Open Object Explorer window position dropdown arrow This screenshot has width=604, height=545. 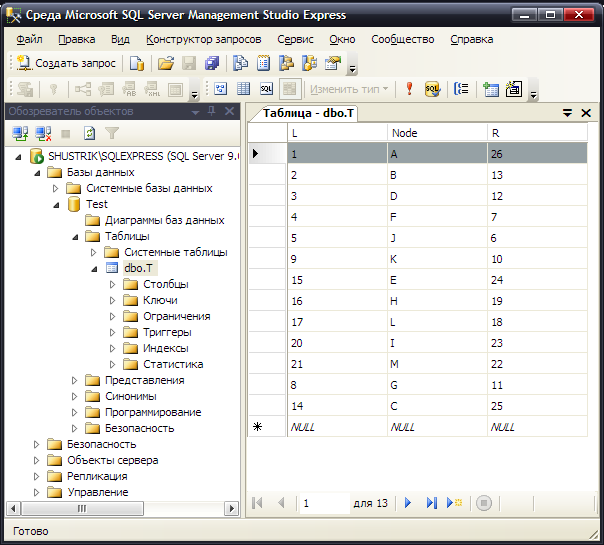(196, 112)
